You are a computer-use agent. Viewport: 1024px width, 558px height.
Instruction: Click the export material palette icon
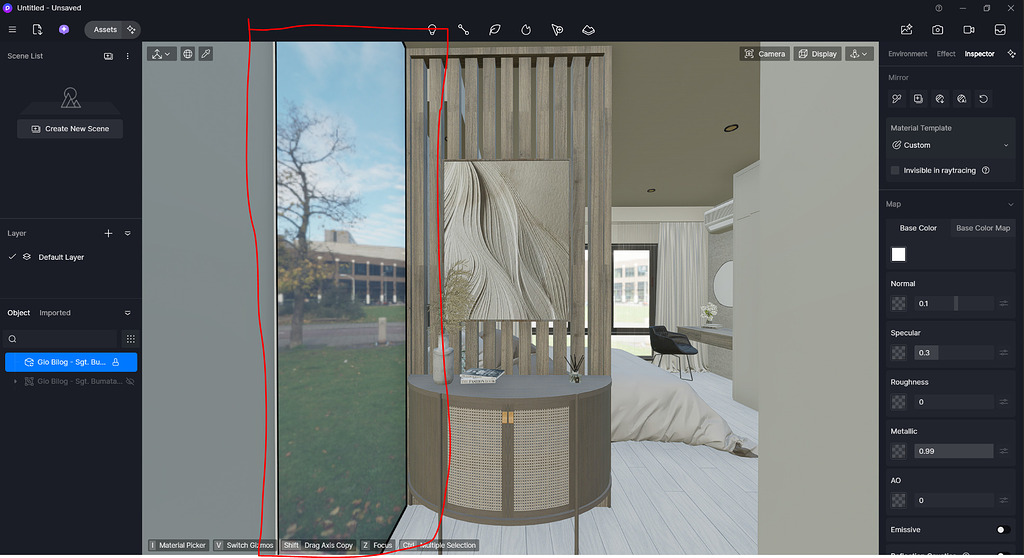940,99
